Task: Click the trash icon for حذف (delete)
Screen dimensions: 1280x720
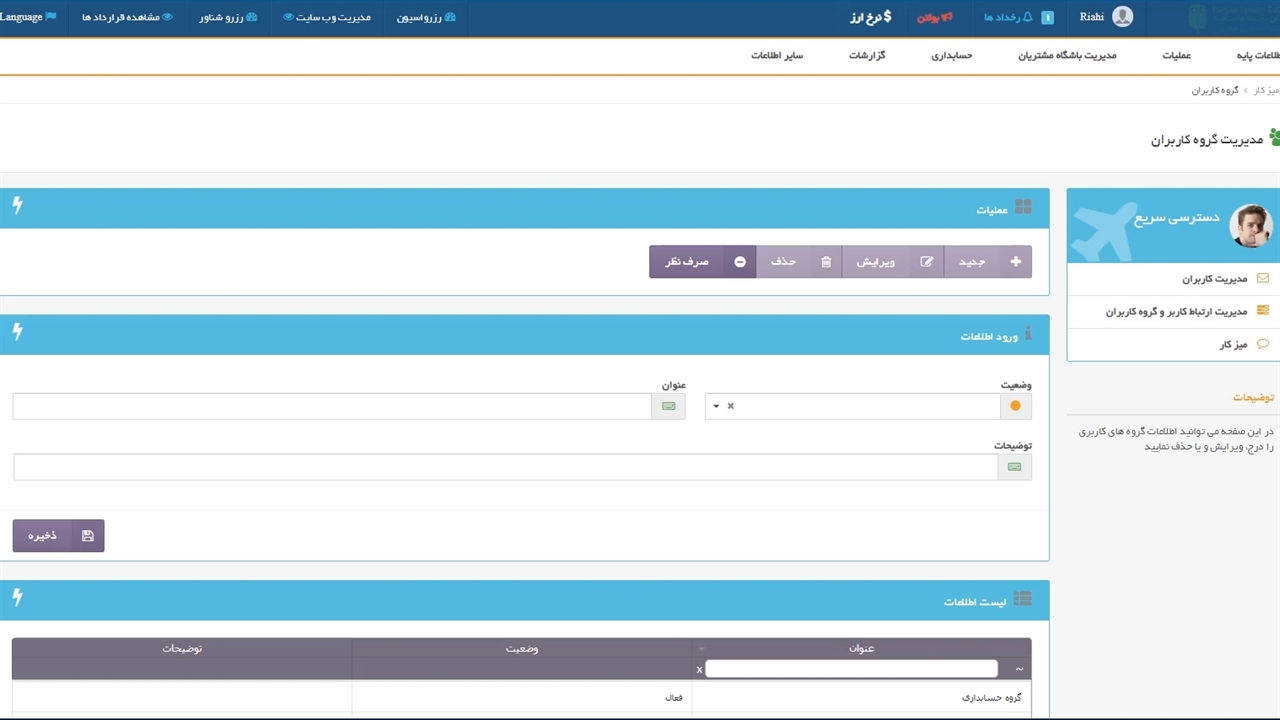Action: pyautogui.click(x=826, y=262)
